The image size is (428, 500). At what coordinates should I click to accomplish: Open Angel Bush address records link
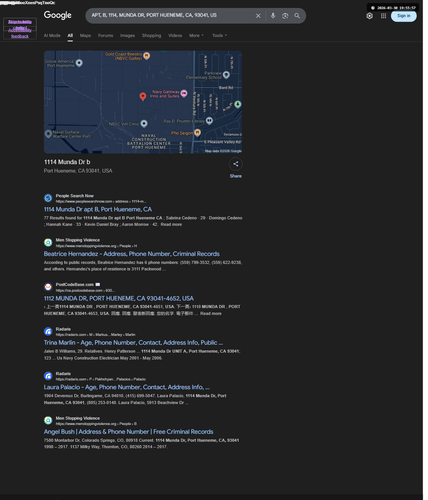(128, 432)
